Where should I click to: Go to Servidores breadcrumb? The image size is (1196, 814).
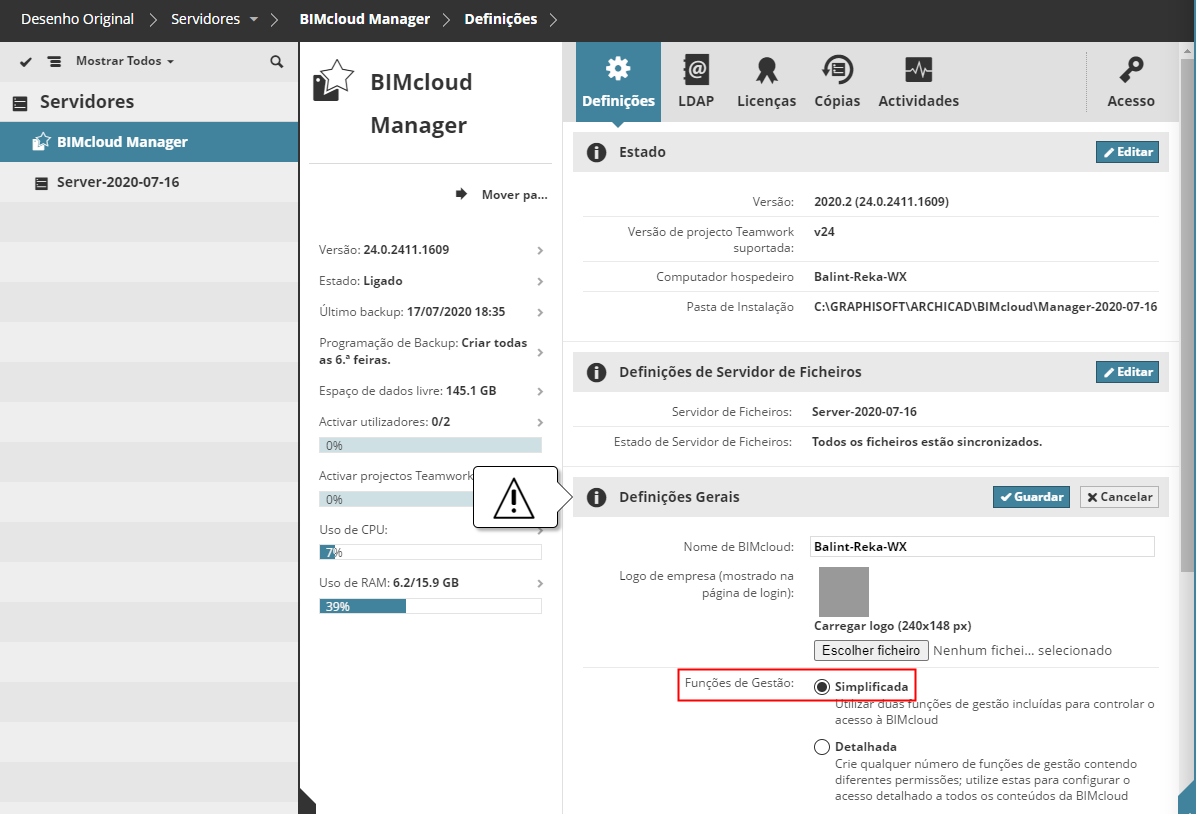click(205, 19)
